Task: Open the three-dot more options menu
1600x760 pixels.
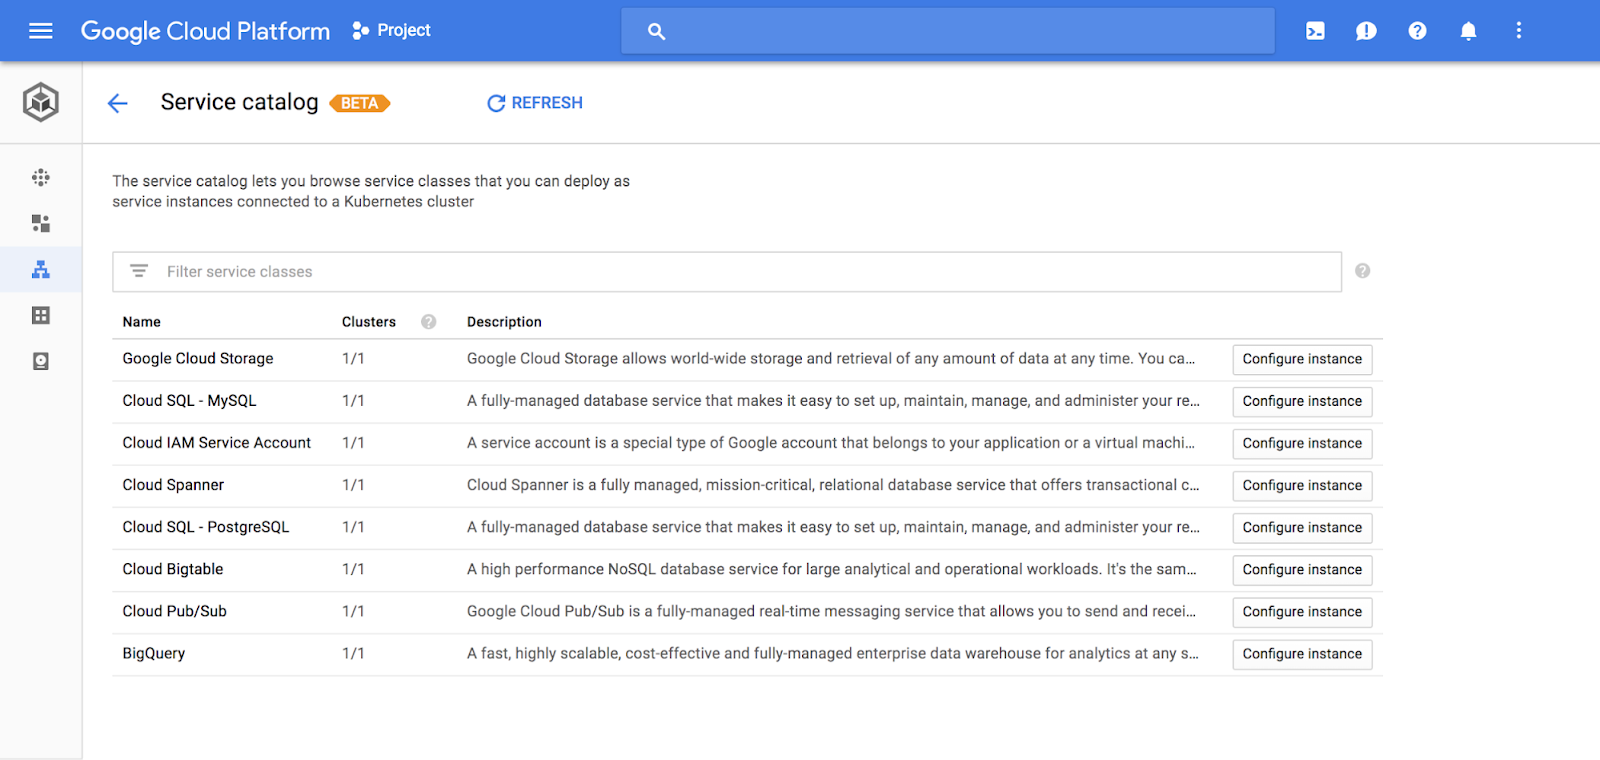Action: click(1518, 31)
